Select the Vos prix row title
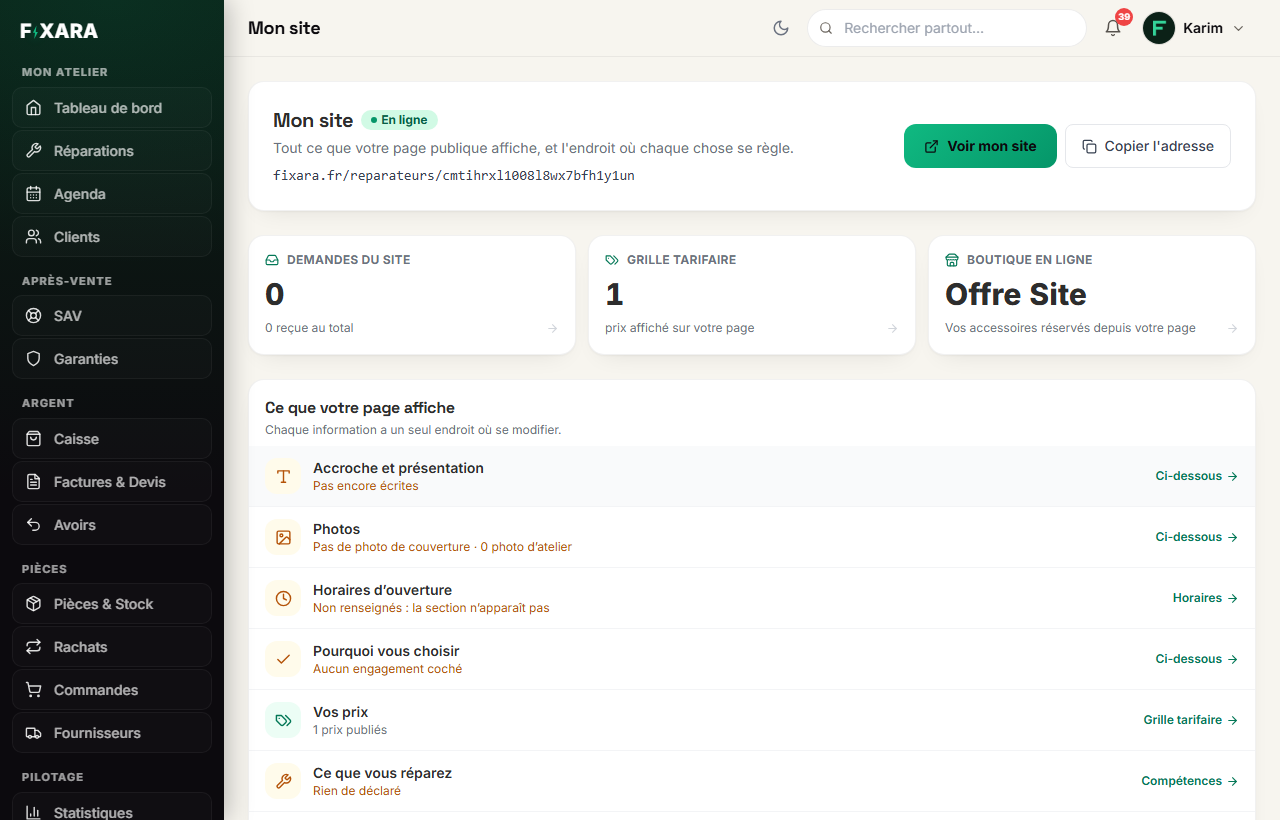Image resolution: width=1280 pixels, height=820 pixels. click(x=341, y=712)
